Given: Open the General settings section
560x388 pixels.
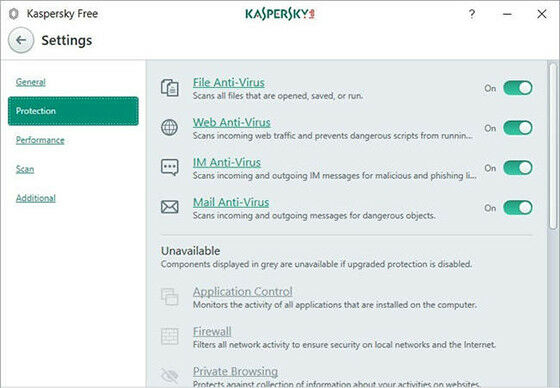Looking at the screenshot, I should point(31,82).
